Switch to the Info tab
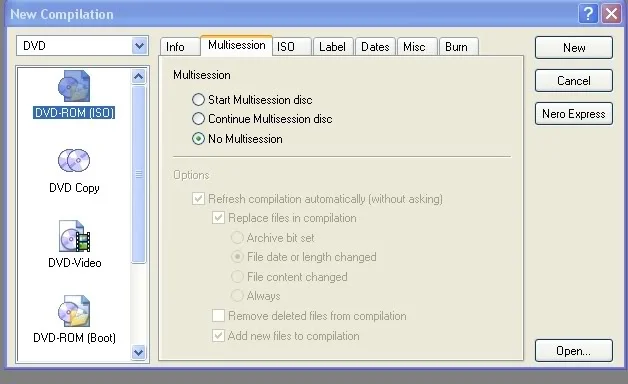The image size is (628, 384). pos(179,47)
